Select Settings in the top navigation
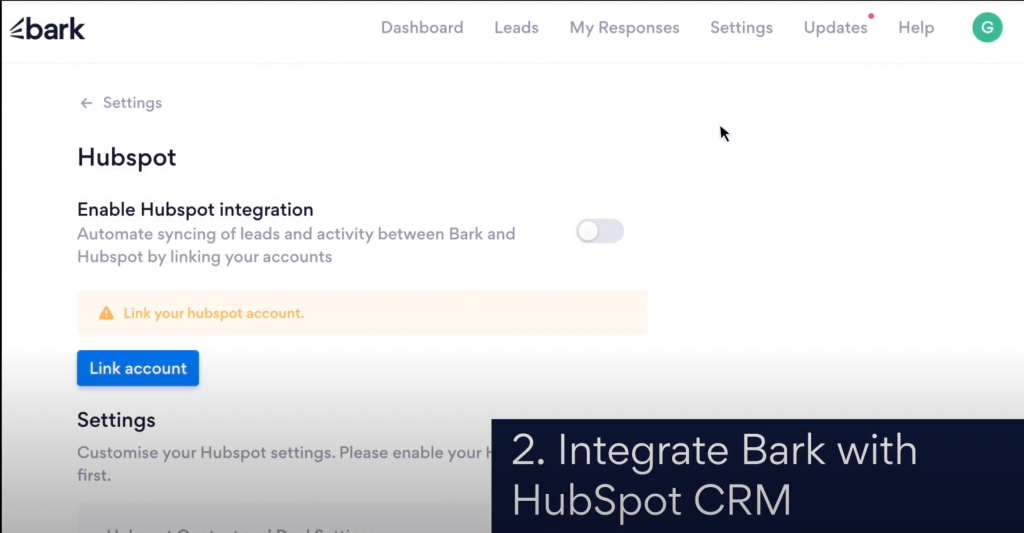The image size is (1024, 533). coord(741,27)
